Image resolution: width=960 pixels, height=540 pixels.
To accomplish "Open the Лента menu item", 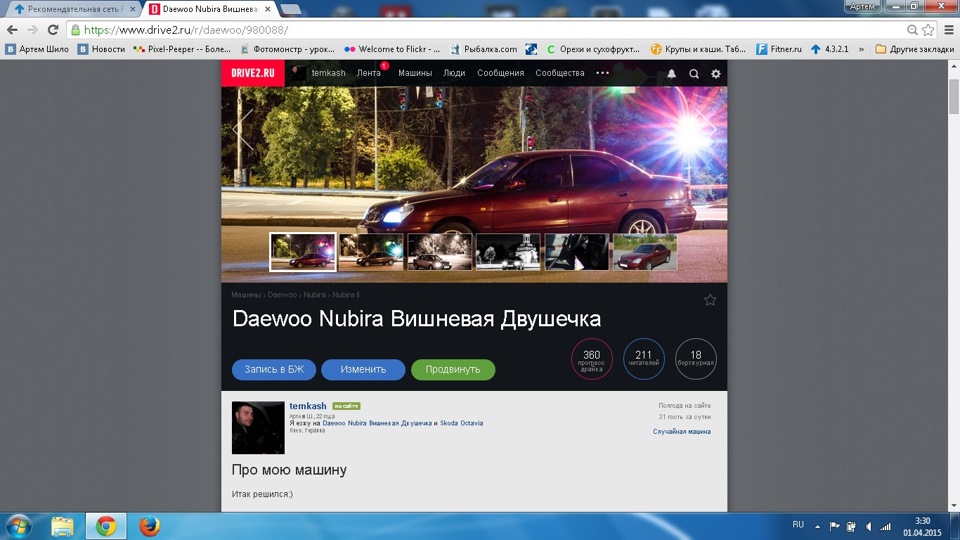I will [x=369, y=73].
